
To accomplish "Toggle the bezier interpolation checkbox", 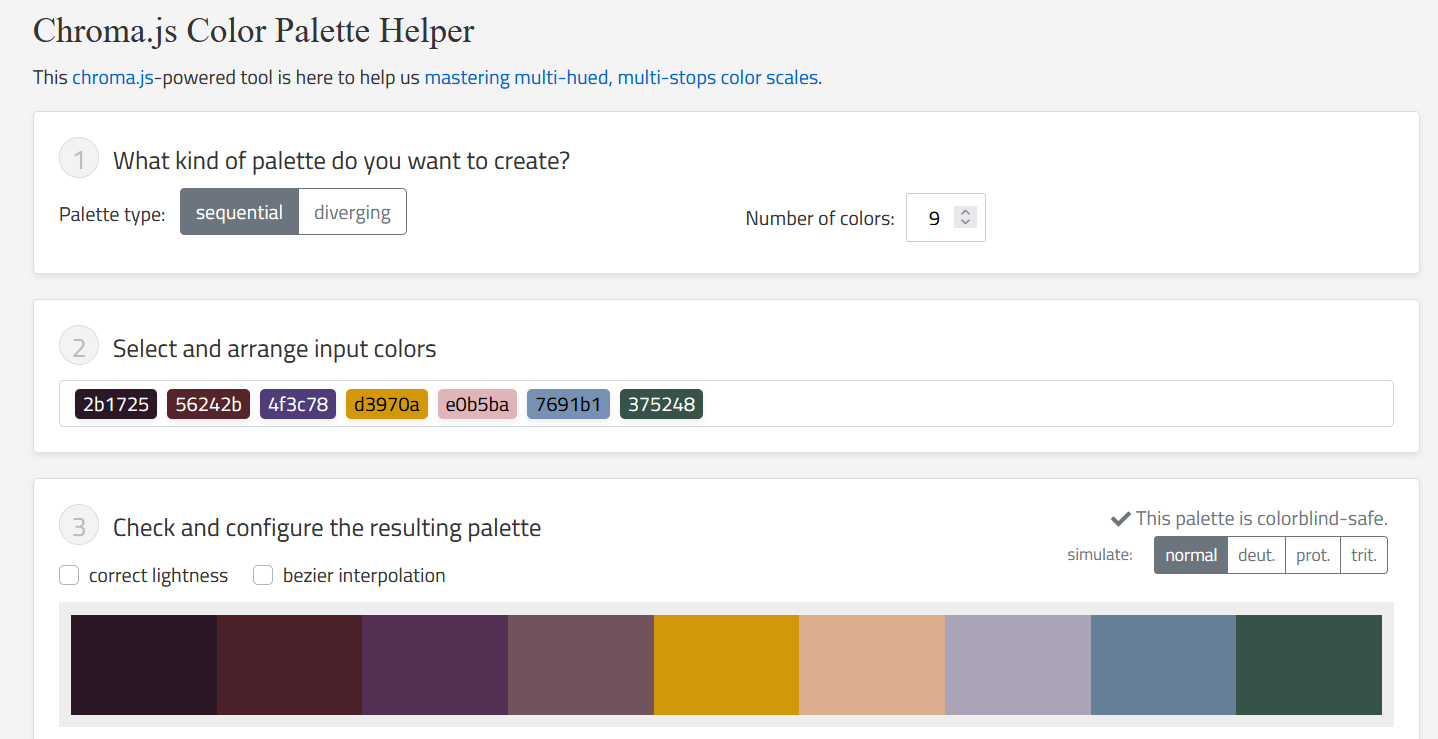I will point(263,575).
